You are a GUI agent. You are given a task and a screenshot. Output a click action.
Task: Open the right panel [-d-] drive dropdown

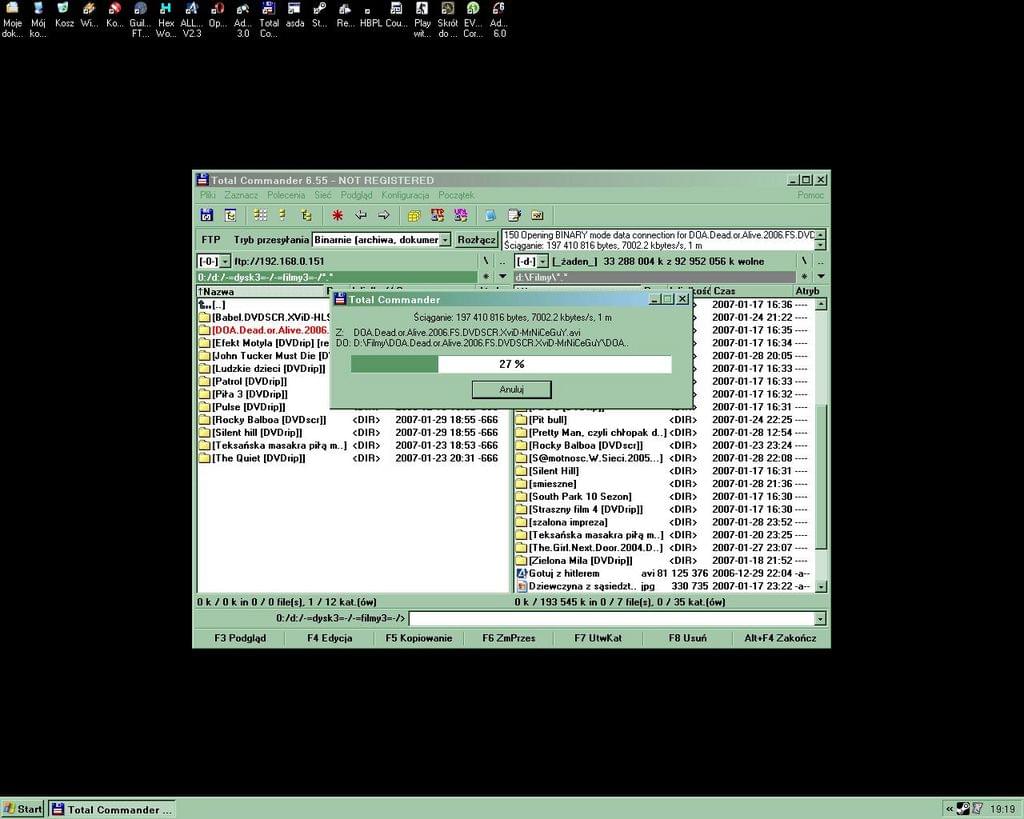542,261
